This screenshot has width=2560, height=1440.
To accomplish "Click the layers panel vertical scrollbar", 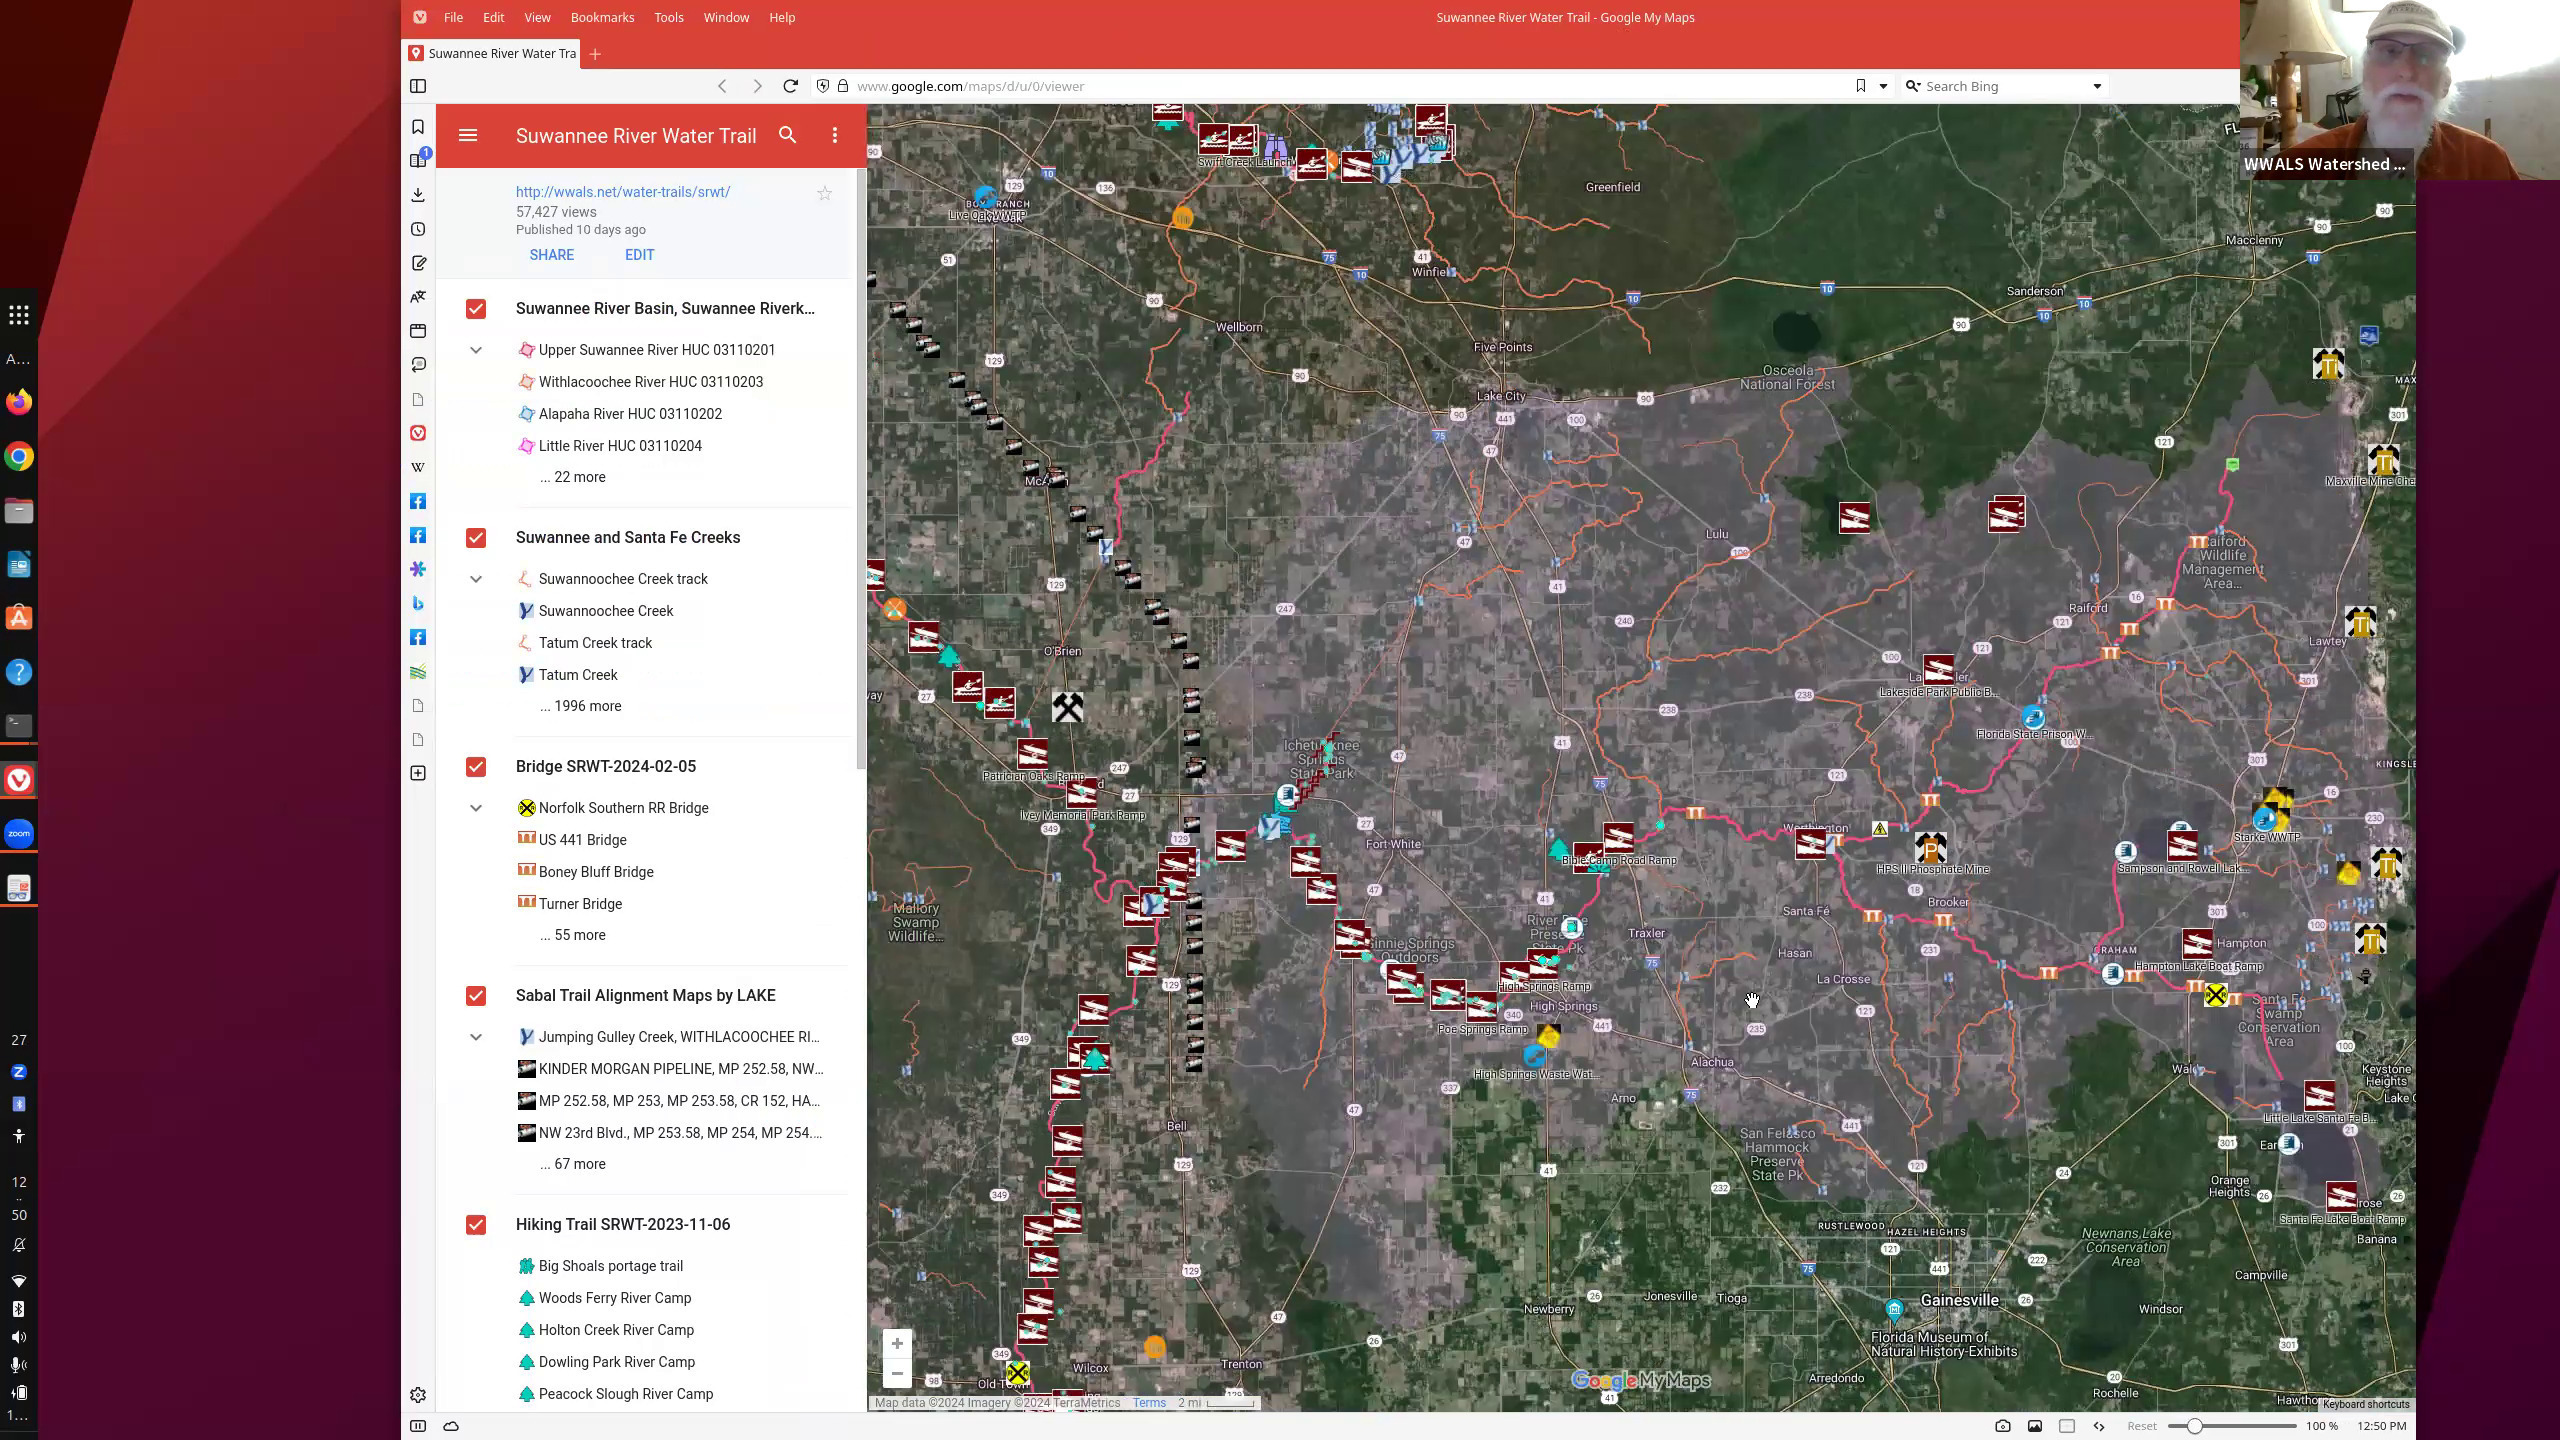I will (x=860, y=470).
